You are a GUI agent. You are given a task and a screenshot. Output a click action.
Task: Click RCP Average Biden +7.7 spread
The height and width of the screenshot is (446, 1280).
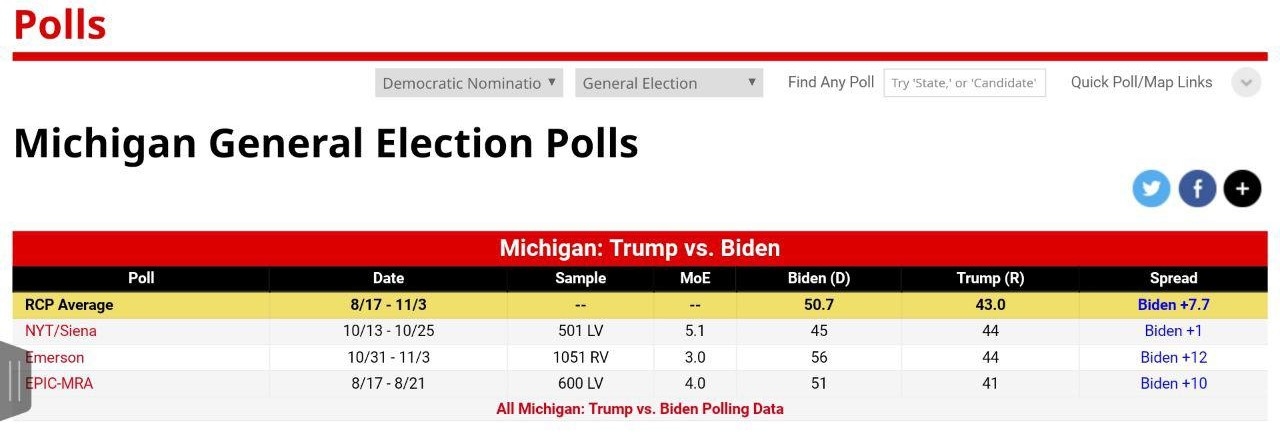1173,305
